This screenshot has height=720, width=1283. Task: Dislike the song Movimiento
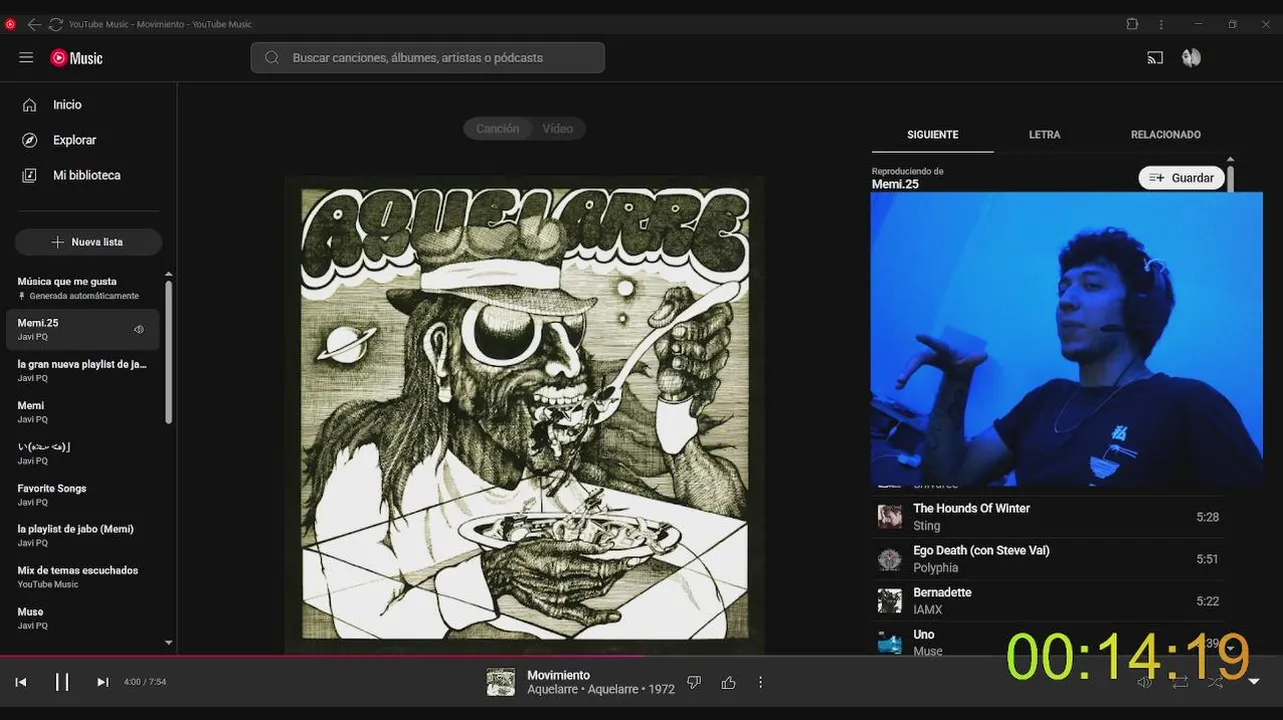(x=694, y=682)
